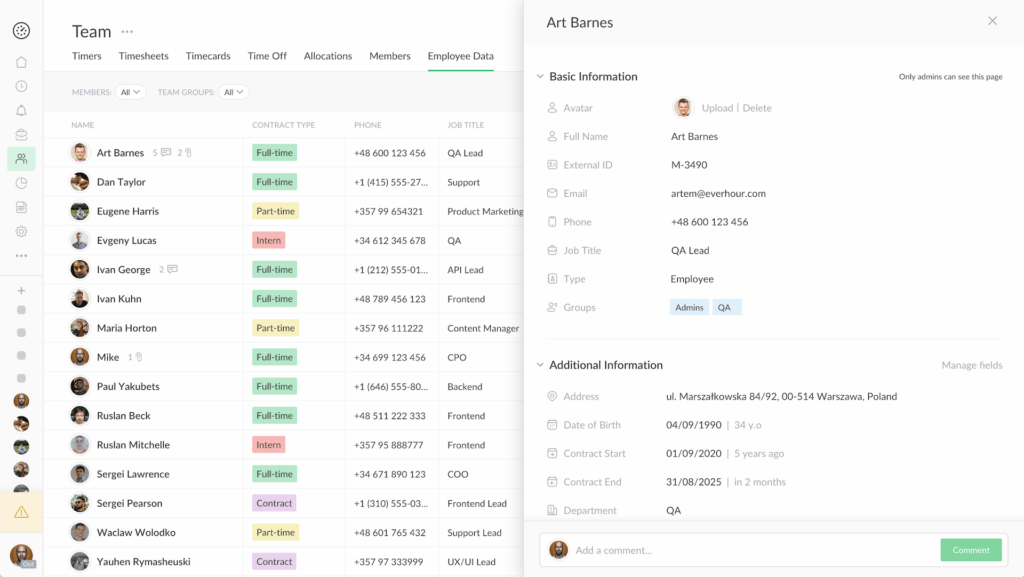
Task: Click the Manage fields link
Action: pyautogui.click(x=971, y=365)
